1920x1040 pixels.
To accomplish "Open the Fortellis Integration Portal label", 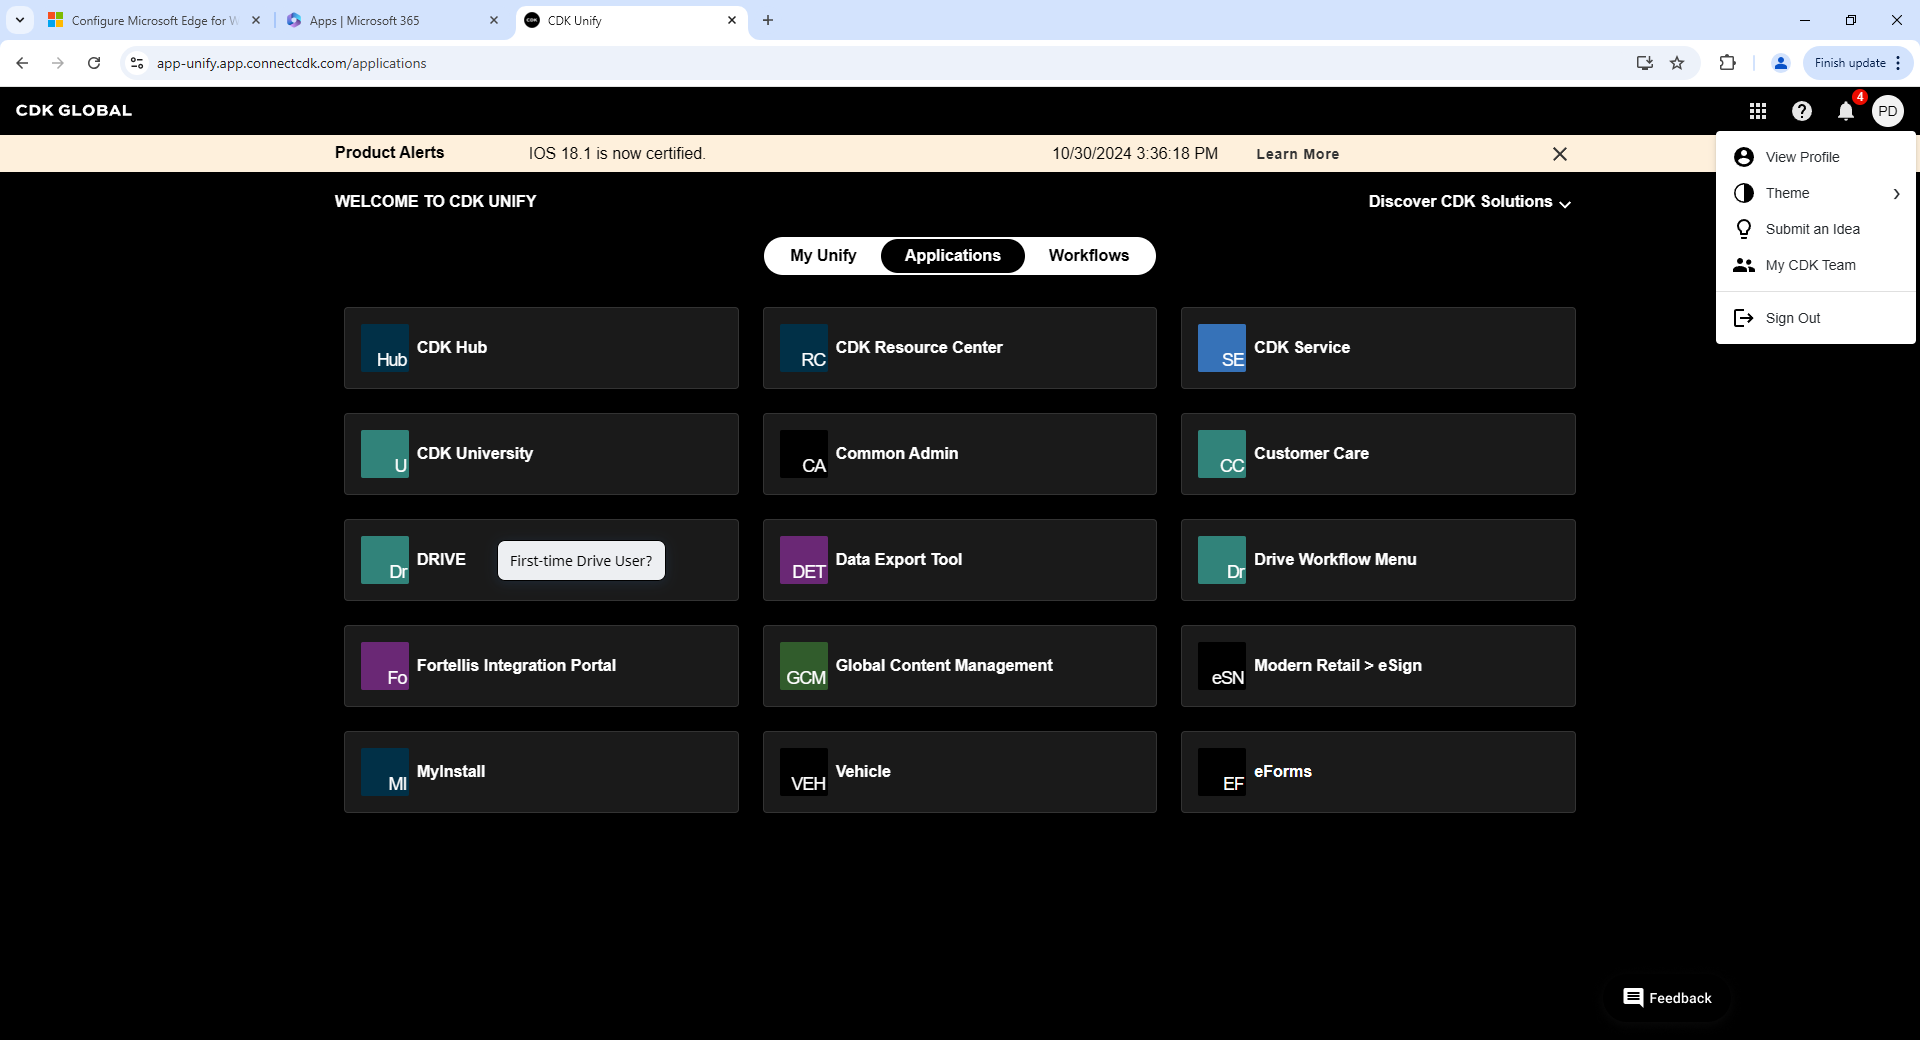I will [516, 666].
